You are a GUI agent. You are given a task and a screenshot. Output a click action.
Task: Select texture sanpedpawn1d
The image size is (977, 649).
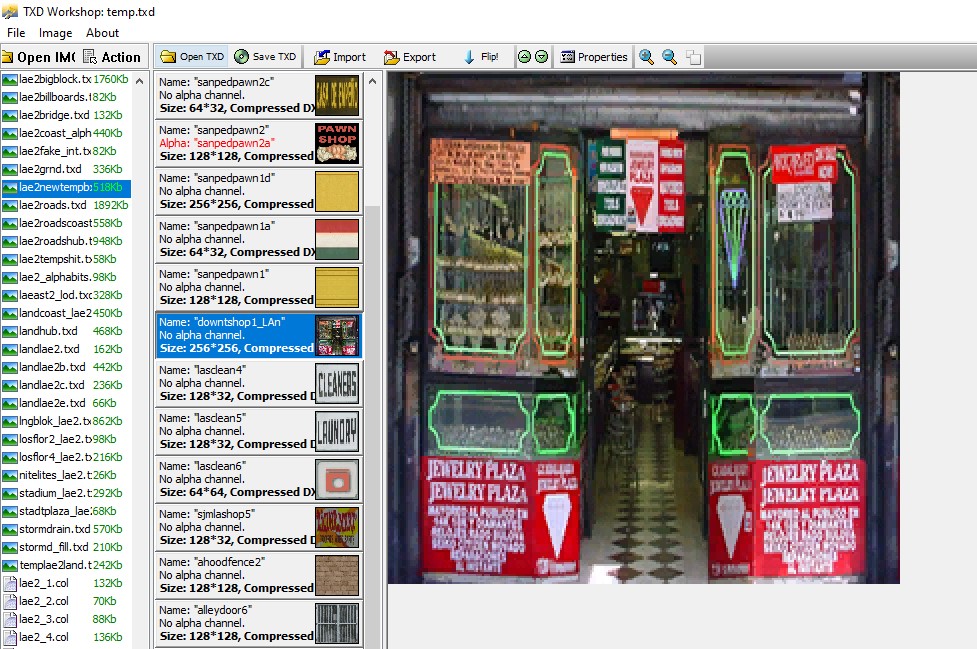click(259, 191)
